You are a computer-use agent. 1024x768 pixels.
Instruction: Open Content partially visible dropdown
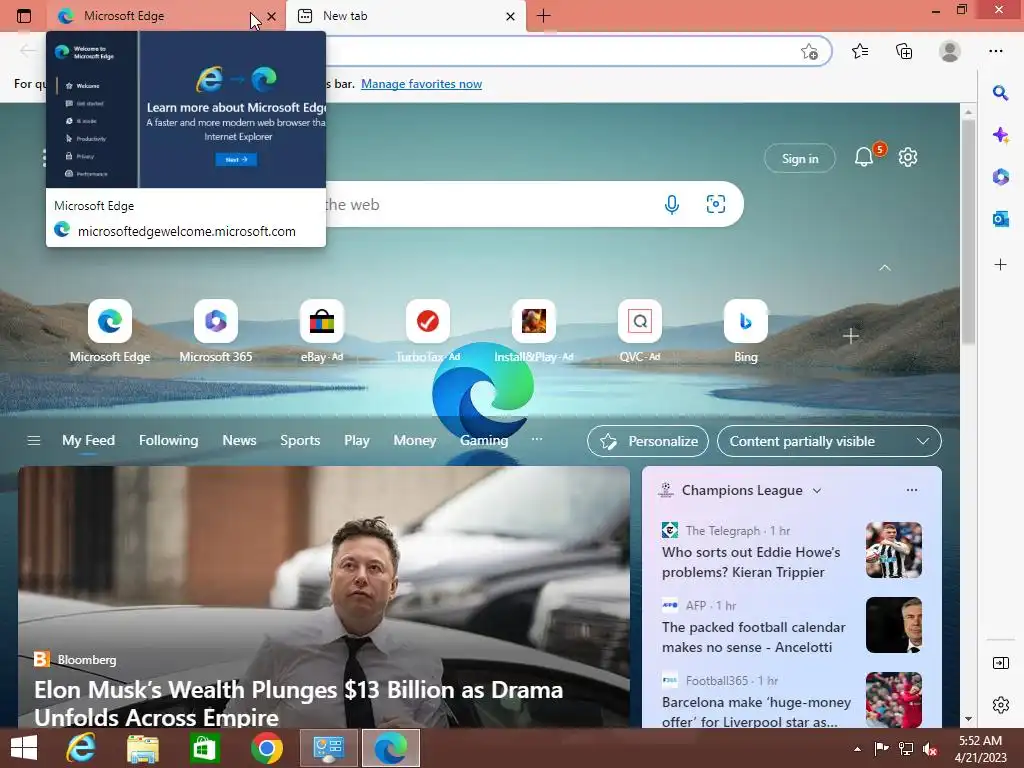click(829, 441)
